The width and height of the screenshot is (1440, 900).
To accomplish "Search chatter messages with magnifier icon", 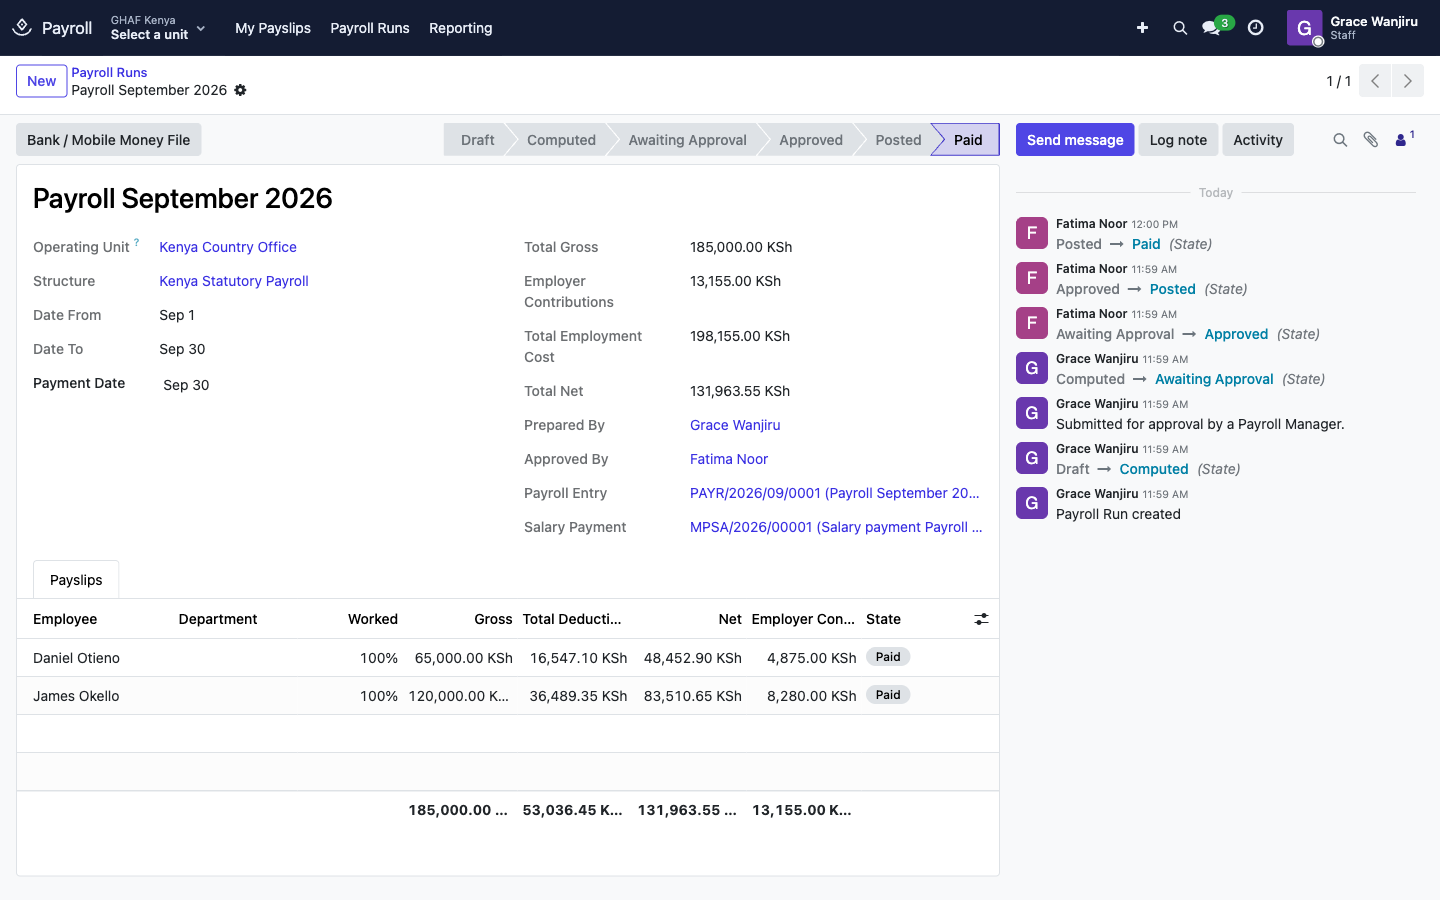I will tap(1340, 140).
